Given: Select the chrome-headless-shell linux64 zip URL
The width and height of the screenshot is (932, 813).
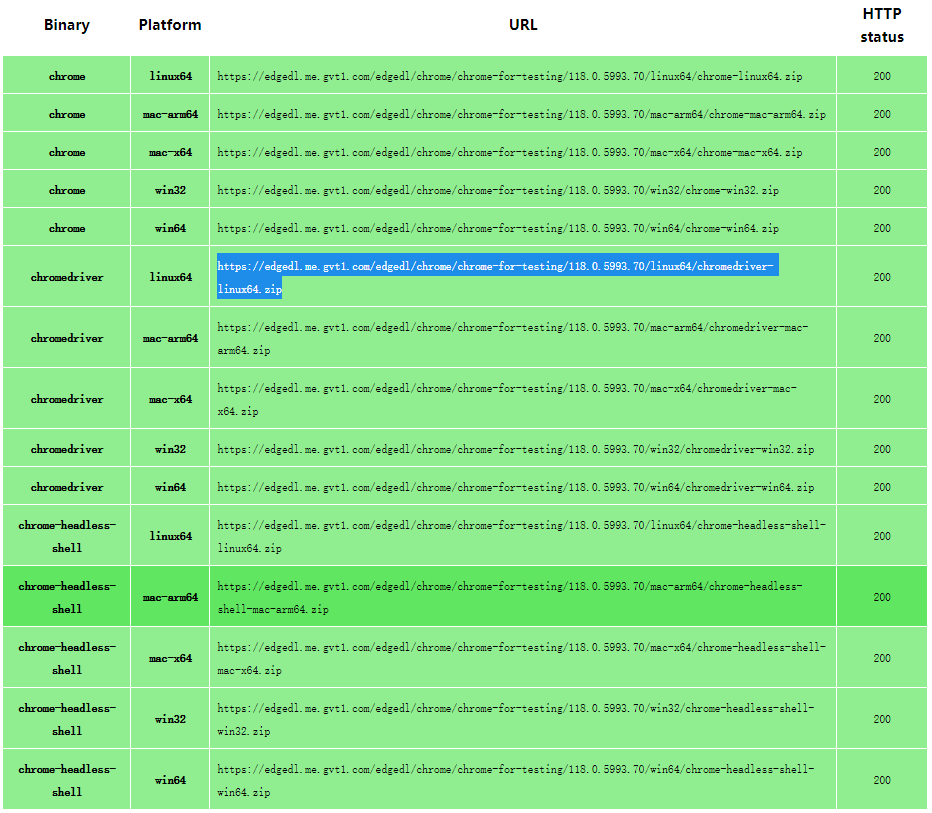Looking at the screenshot, I should (521, 536).
